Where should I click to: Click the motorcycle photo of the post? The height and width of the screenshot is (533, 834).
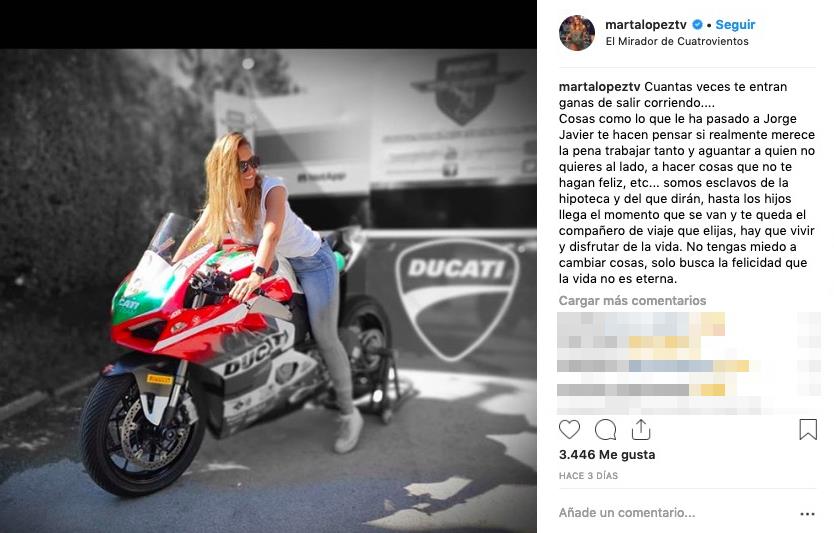click(x=268, y=290)
